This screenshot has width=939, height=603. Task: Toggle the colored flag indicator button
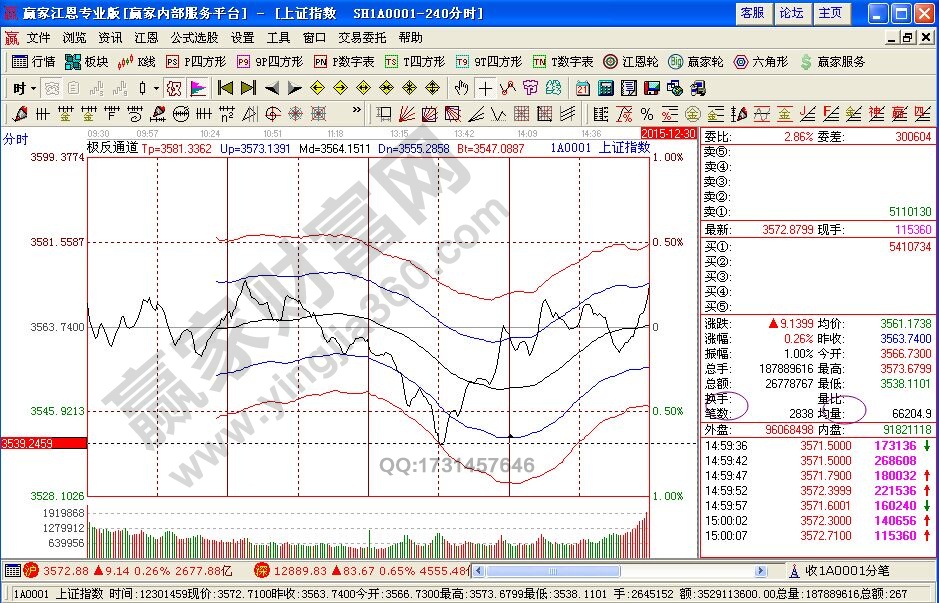pos(200,88)
